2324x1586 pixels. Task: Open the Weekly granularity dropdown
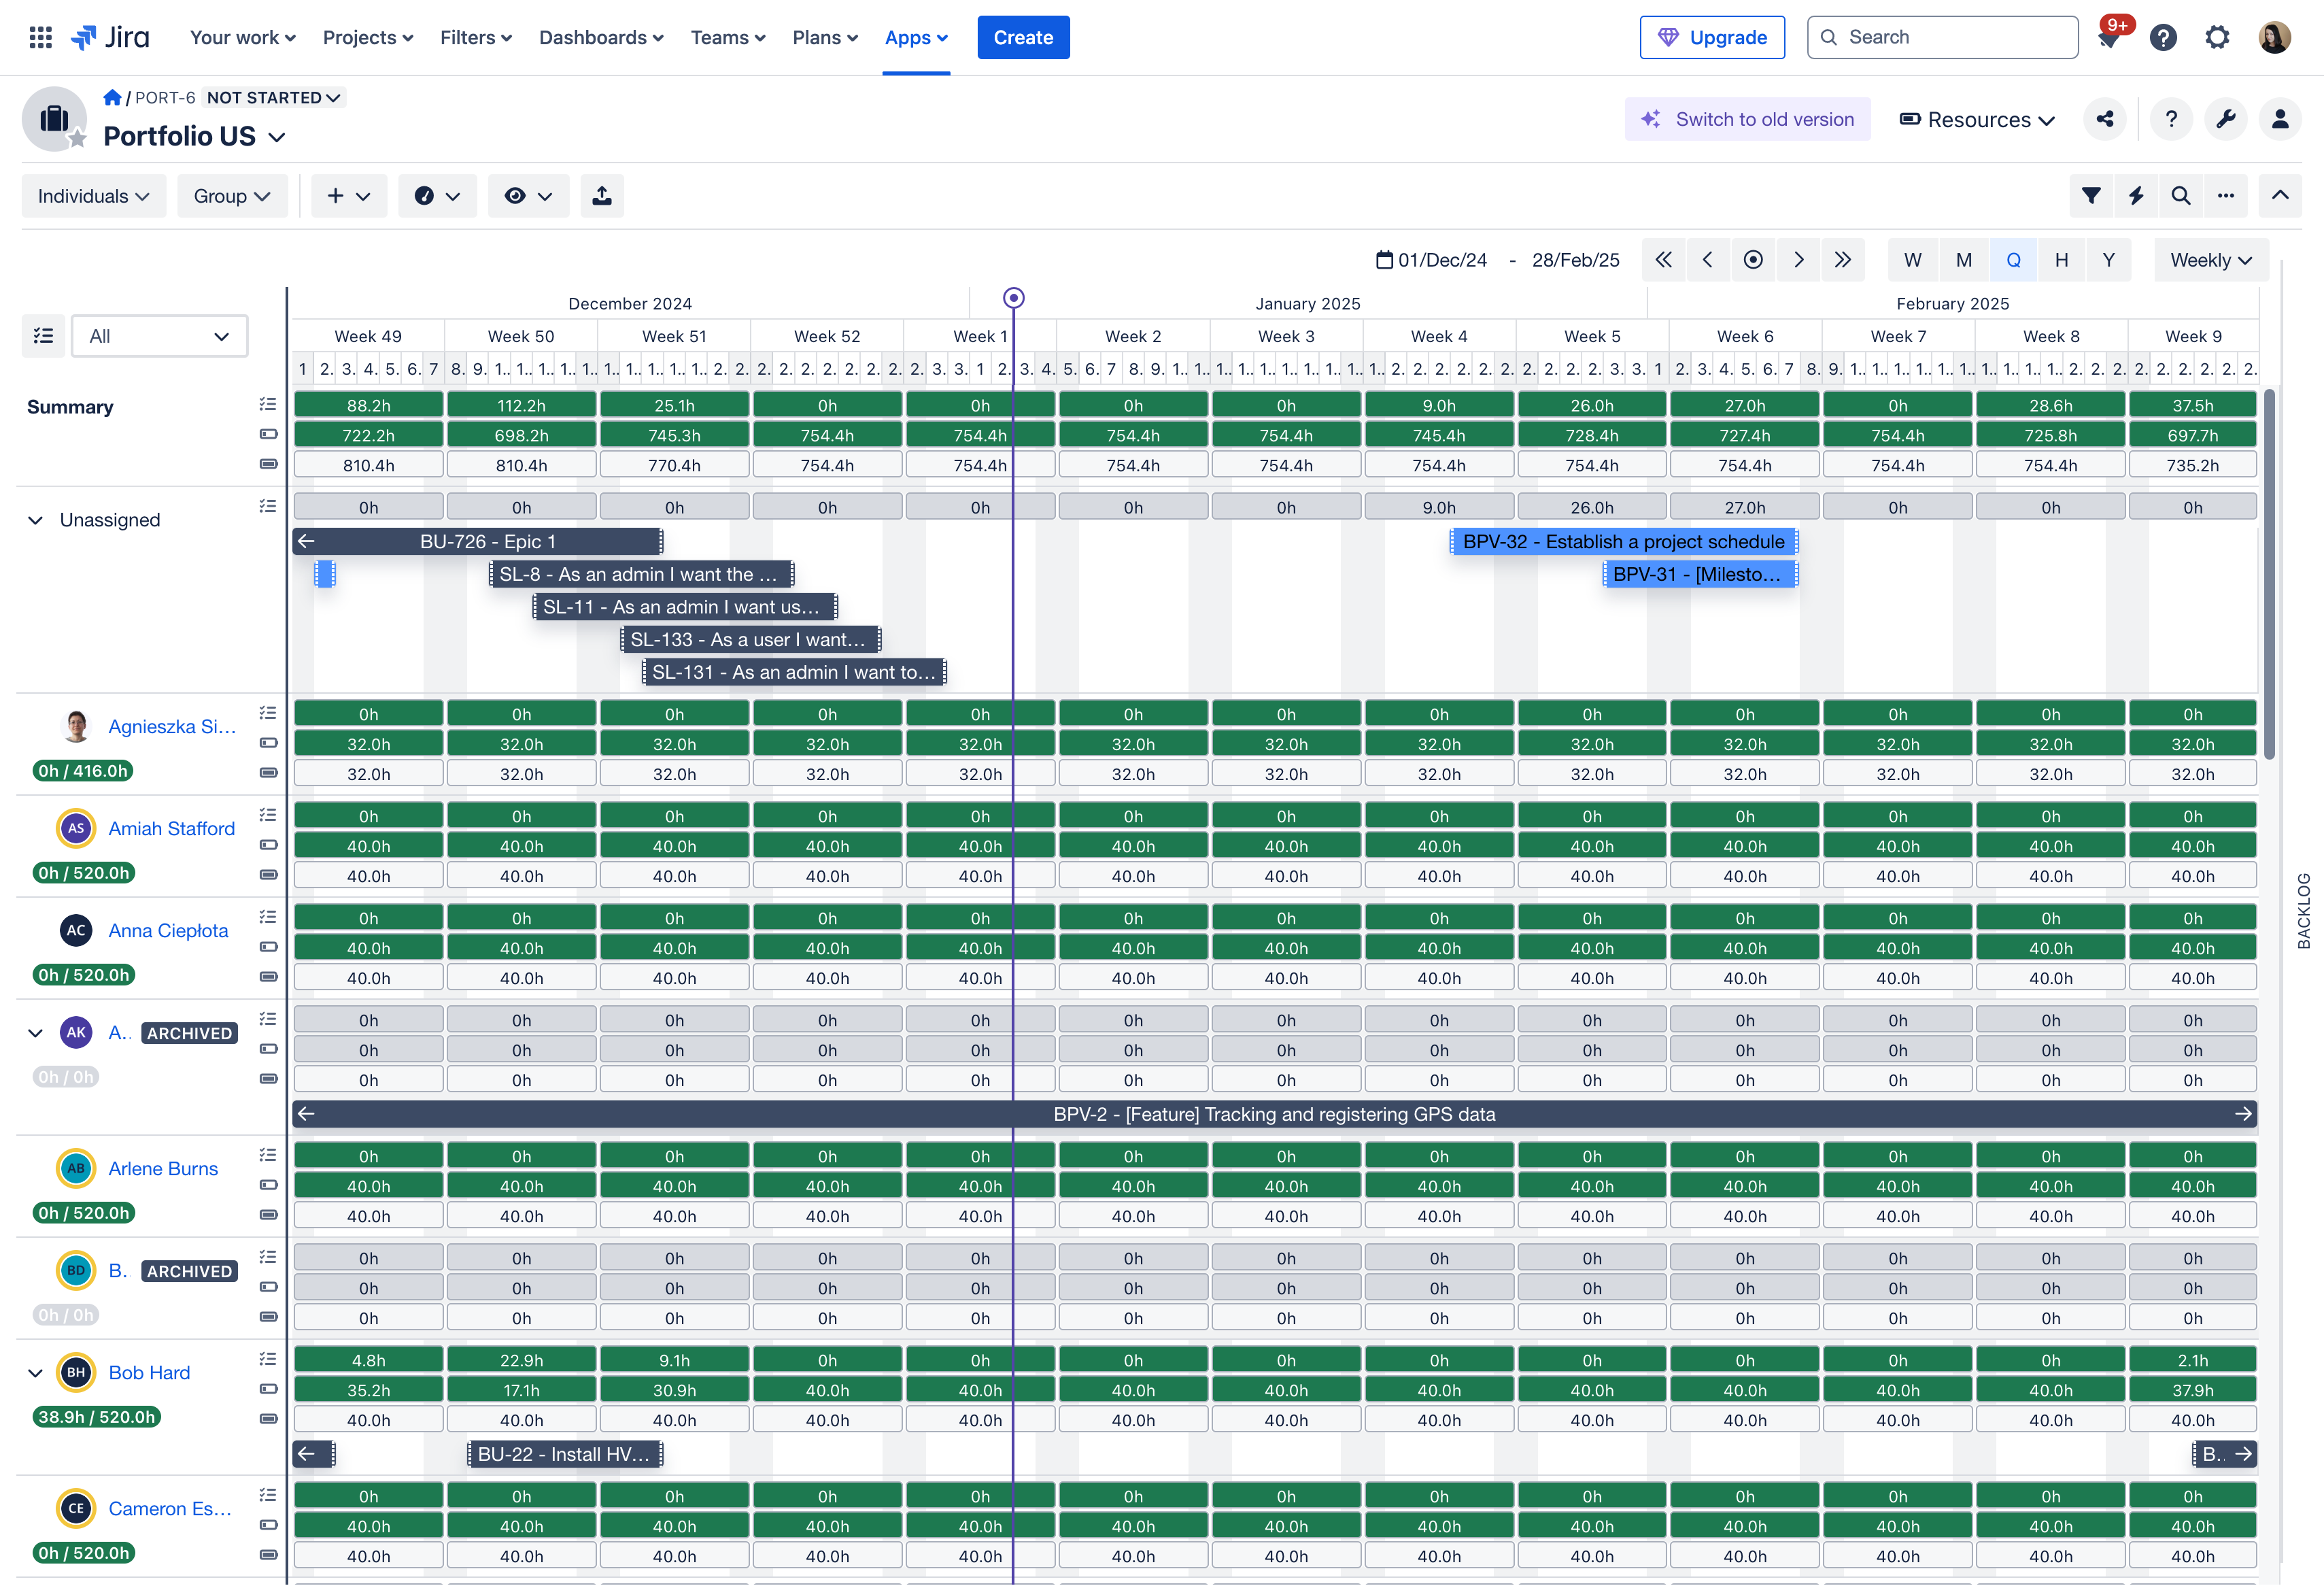pyautogui.click(x=2210, y=260)
